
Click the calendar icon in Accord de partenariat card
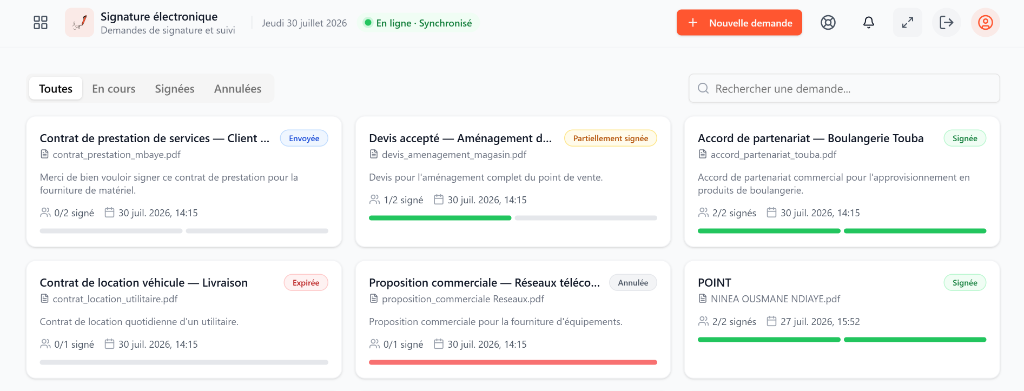coord(771,213)
